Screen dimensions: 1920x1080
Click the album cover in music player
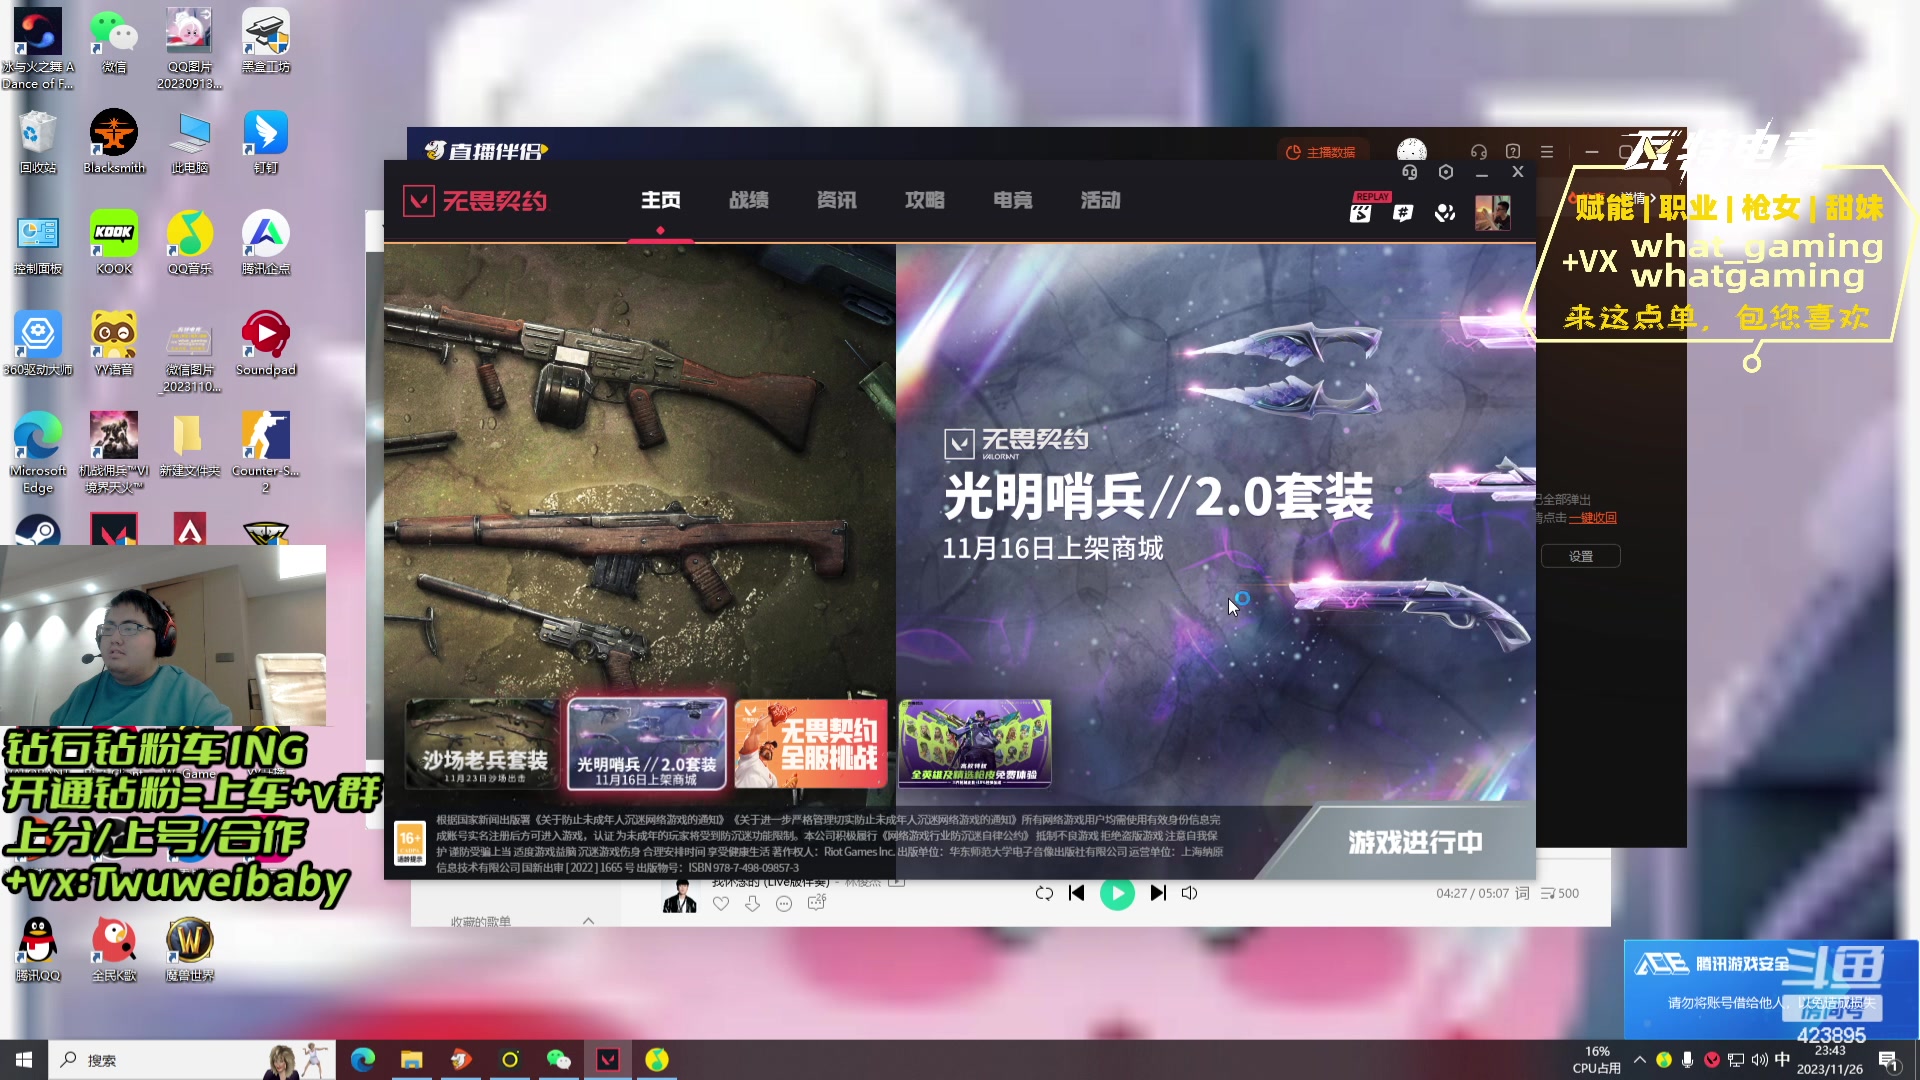pyautogui.click(x=680, y=897)
